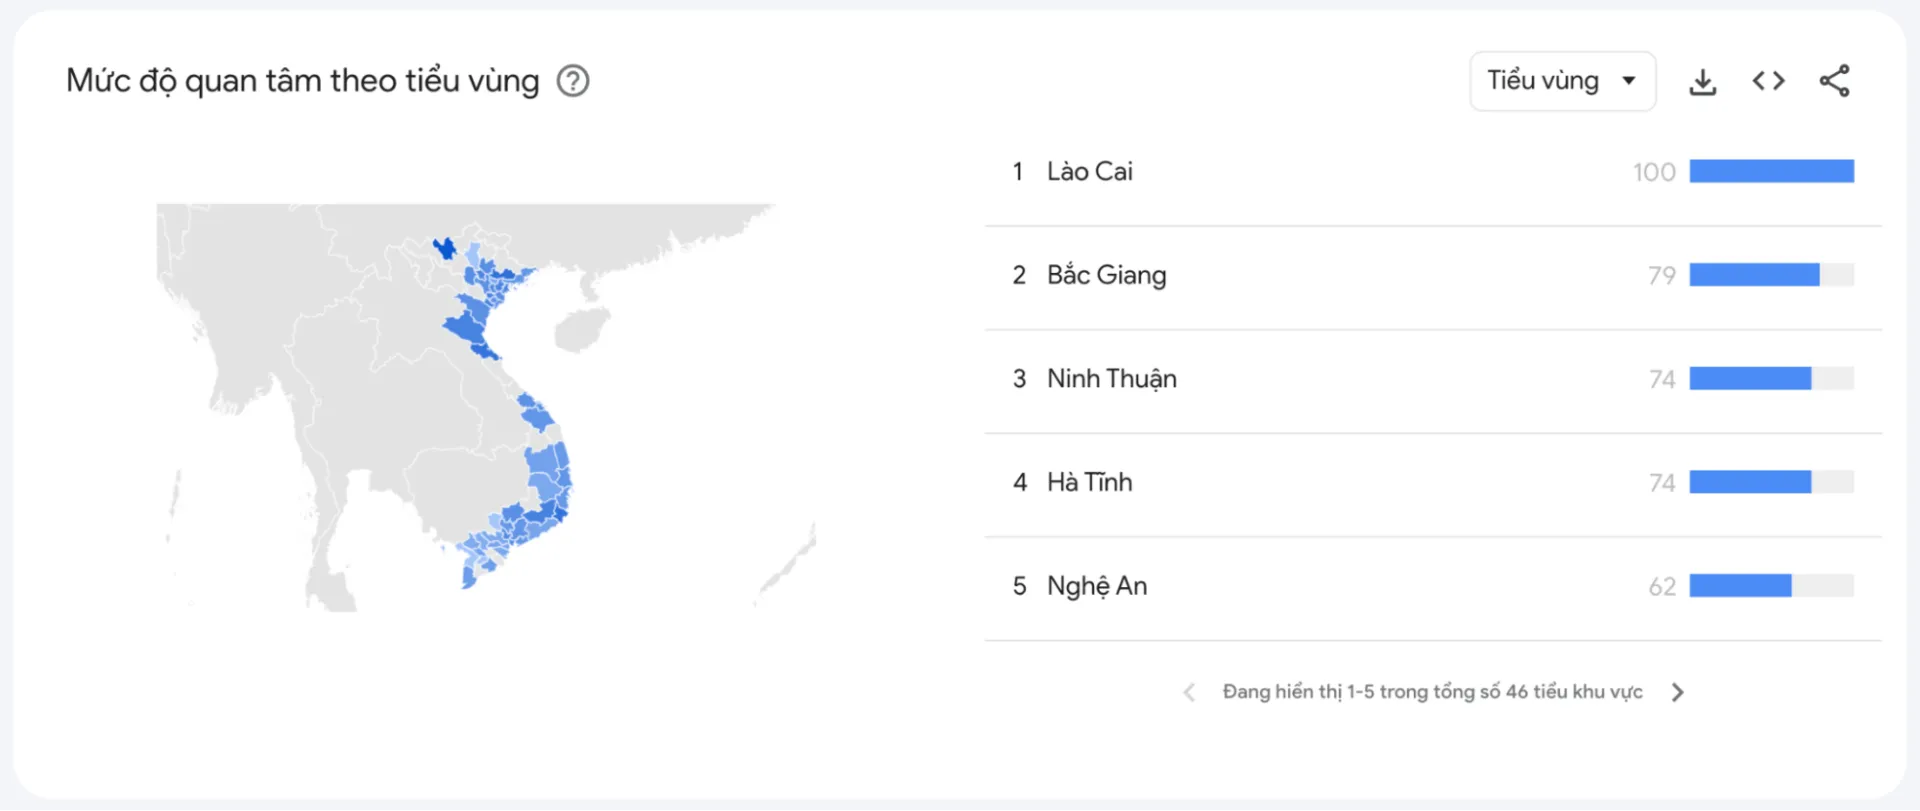Go to next page of subregions
The image size is (1920, 811).
tap(1678, 691)
